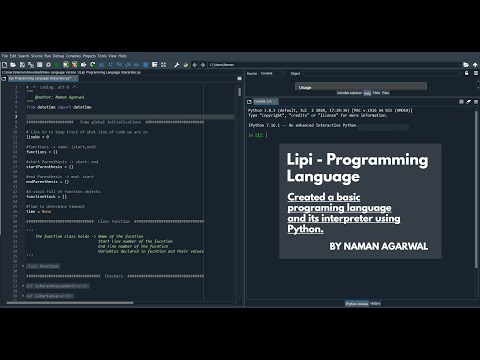Image resolution: width=480 pixels, height=360 pixels.
Task: Click the debugger step-over icon
Action: [110, 65]
